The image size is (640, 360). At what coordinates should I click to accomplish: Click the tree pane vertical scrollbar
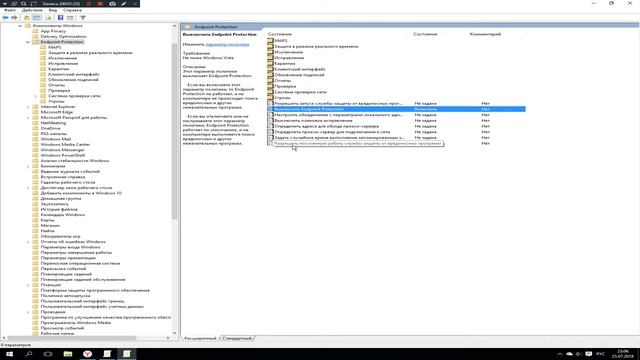coord(174,131)
